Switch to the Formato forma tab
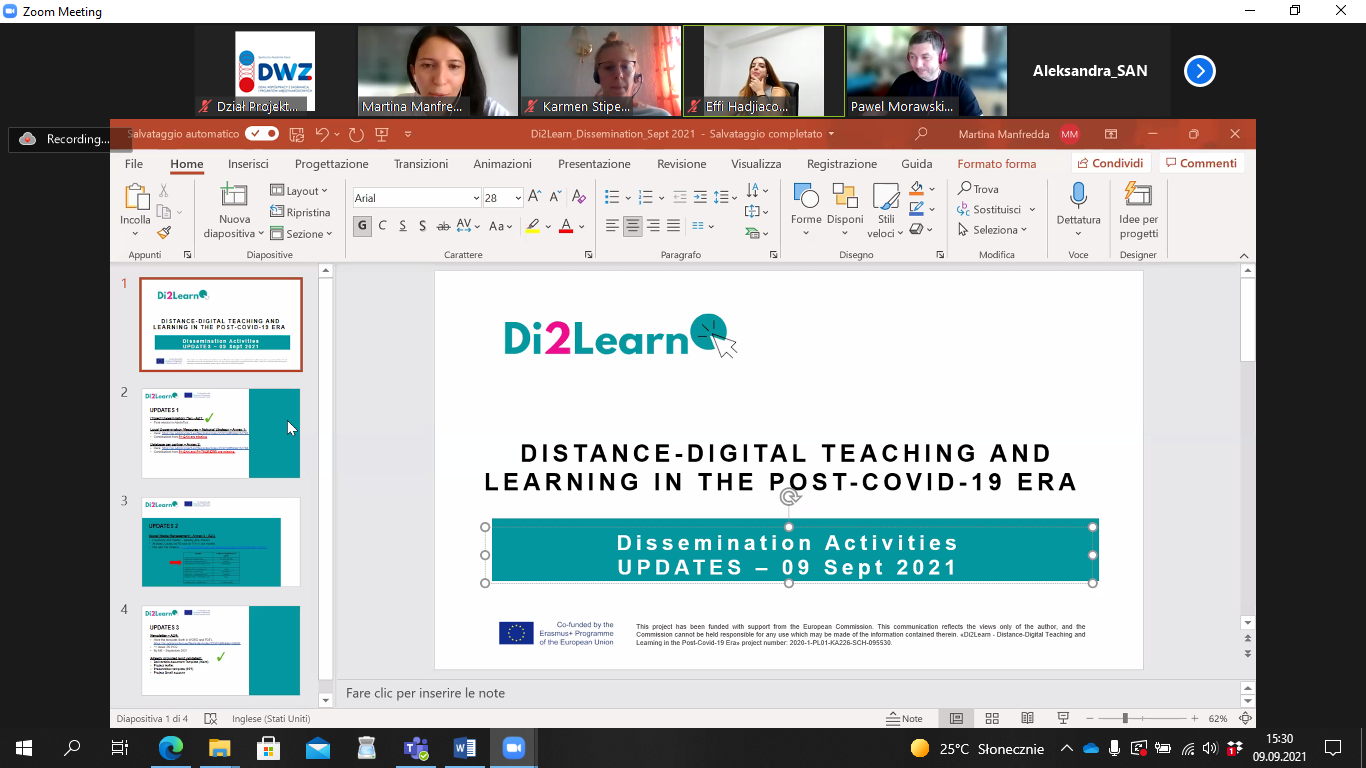Viewport: 1366px width, 768px height. 997,164
